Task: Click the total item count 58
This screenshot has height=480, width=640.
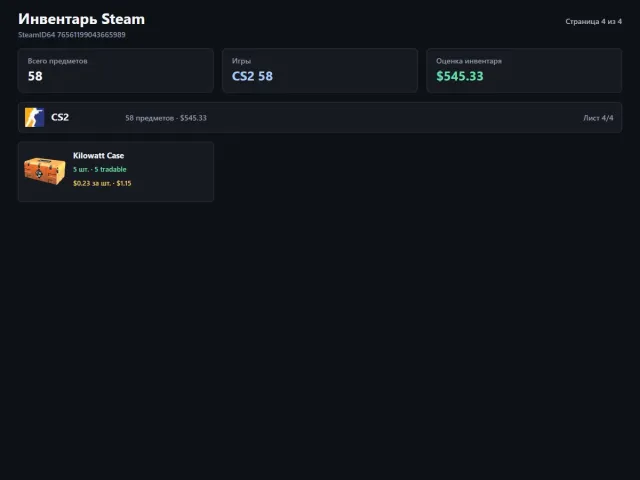Action: coord(35,76)
